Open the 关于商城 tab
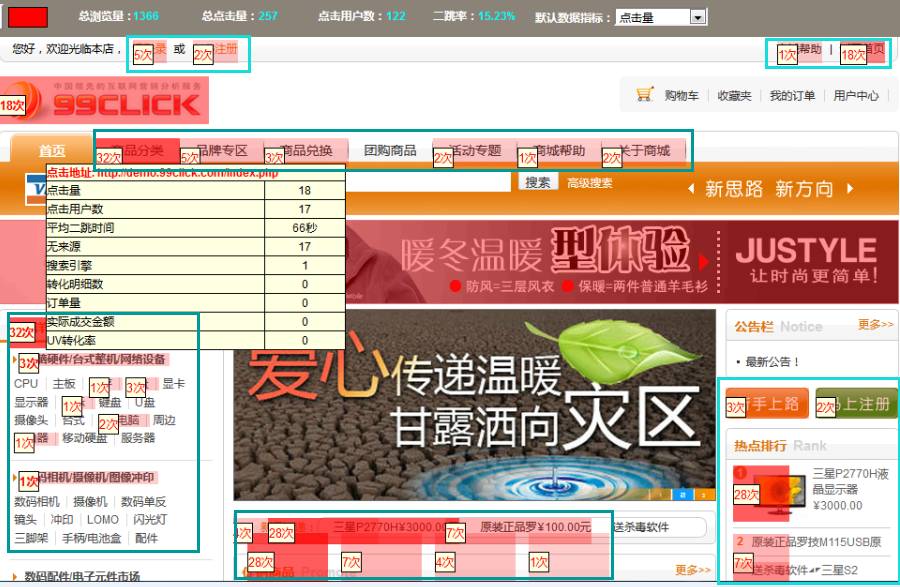 pyautogui.click(x=644, y=150)
